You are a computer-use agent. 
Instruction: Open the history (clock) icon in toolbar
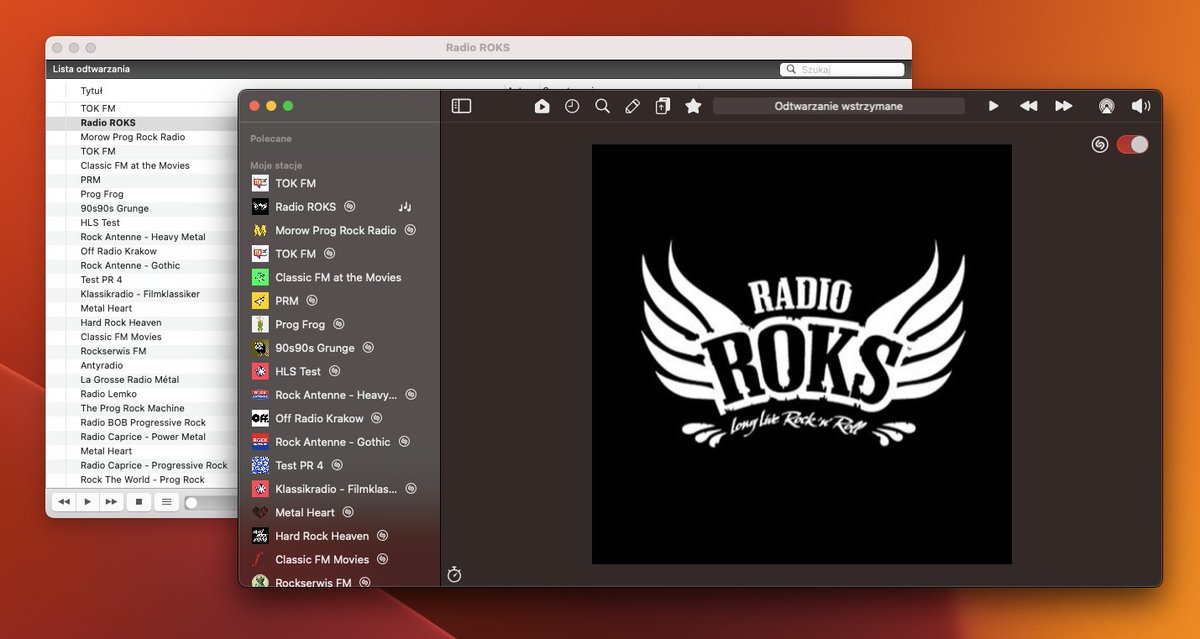[572, 106]
